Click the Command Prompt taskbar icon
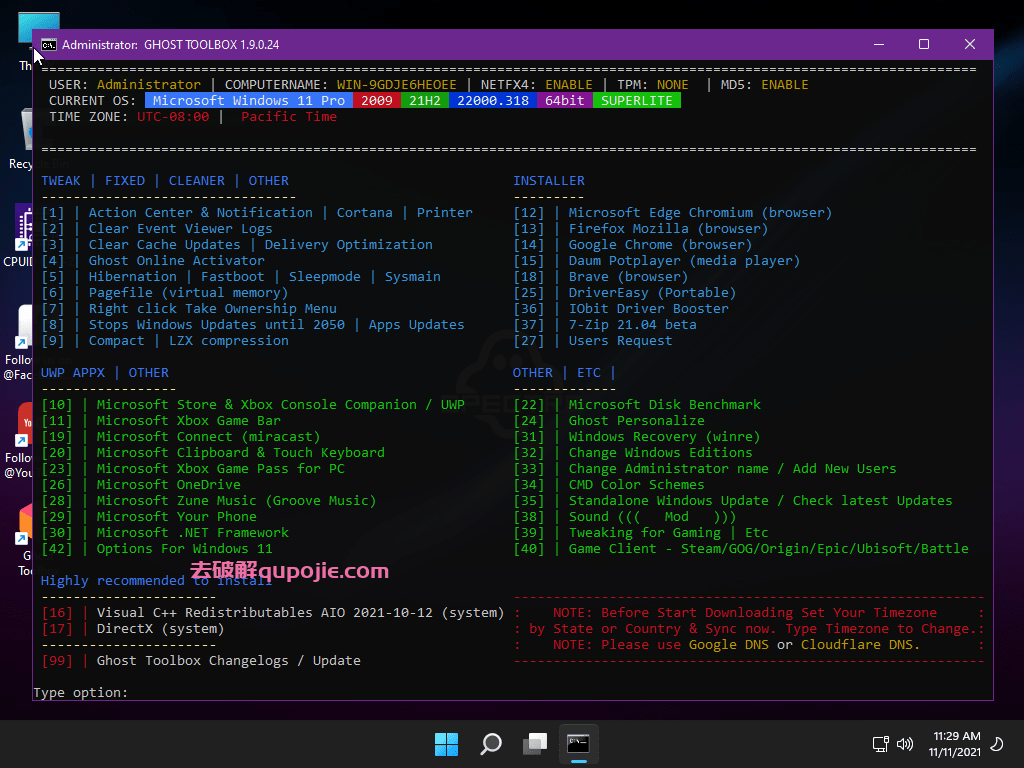 [579, 744]
